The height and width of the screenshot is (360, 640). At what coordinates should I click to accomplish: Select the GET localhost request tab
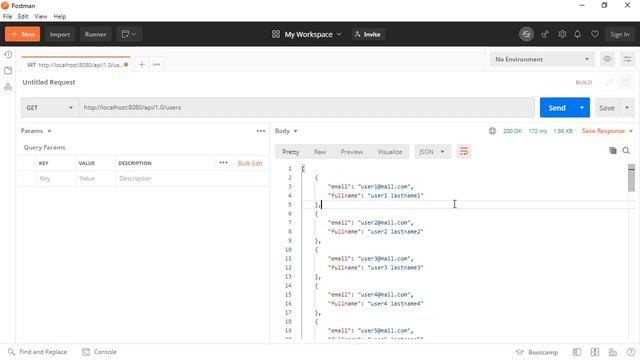click(76, 64)
